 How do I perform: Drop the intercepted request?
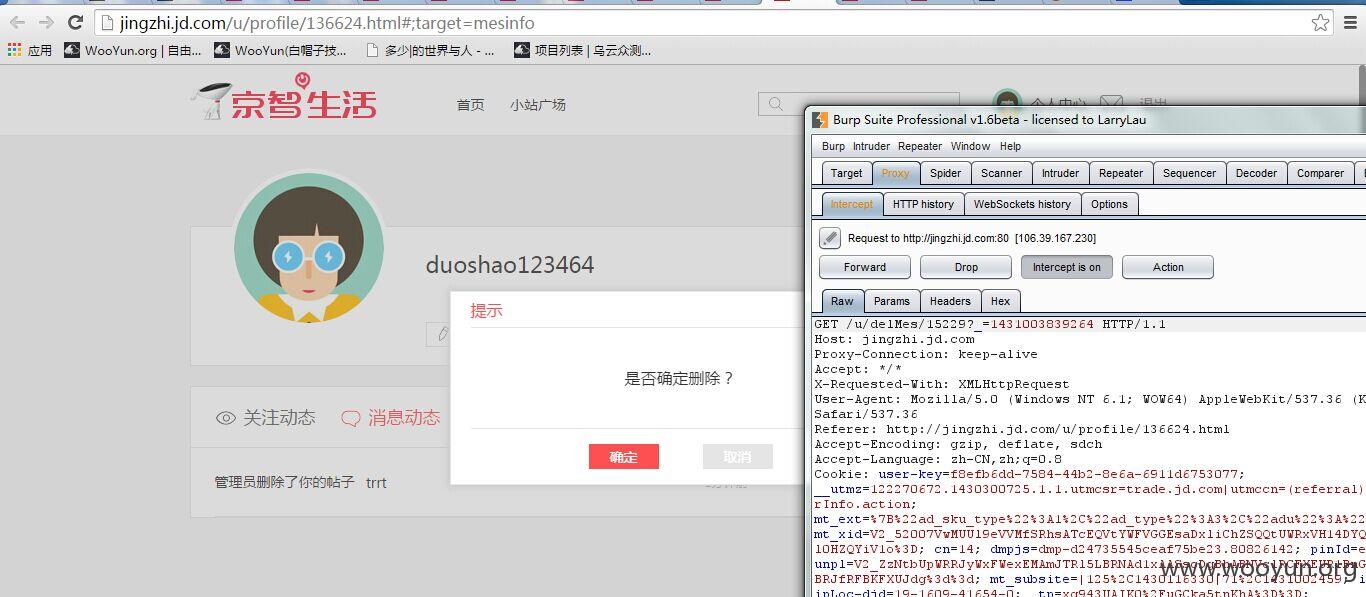click(x=966, y=267)
